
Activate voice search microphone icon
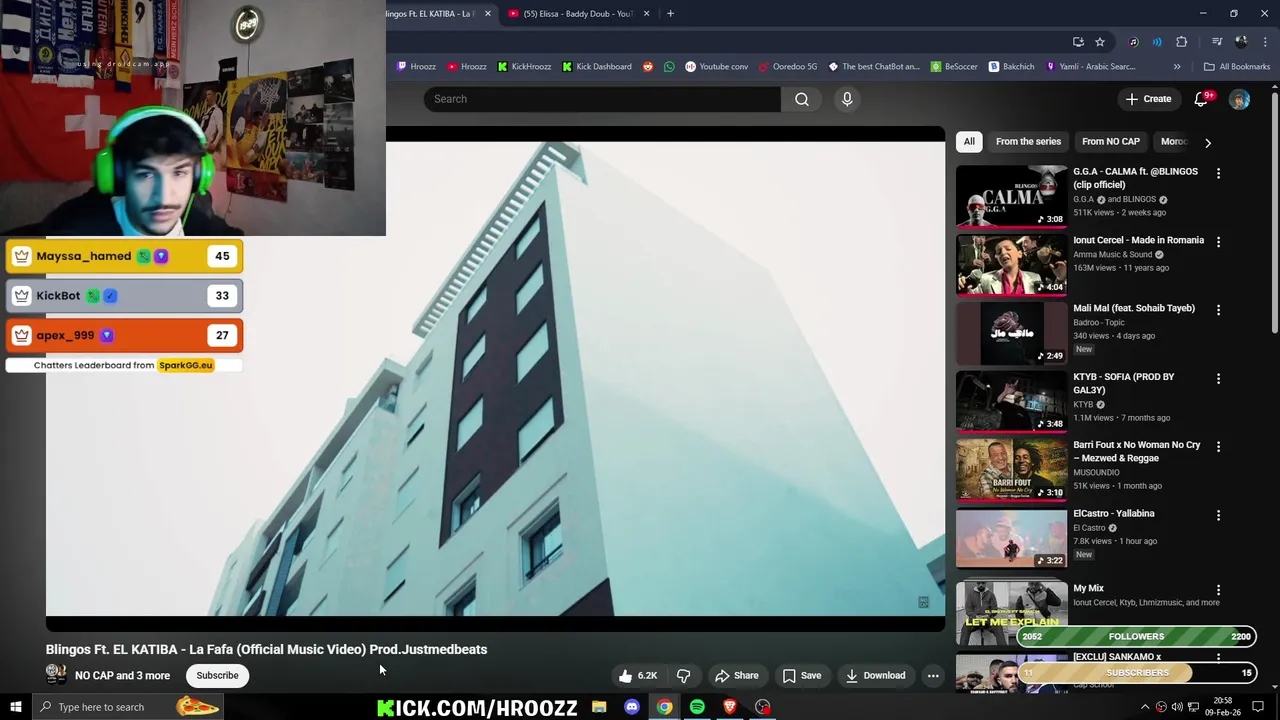[x=847, y=99]
